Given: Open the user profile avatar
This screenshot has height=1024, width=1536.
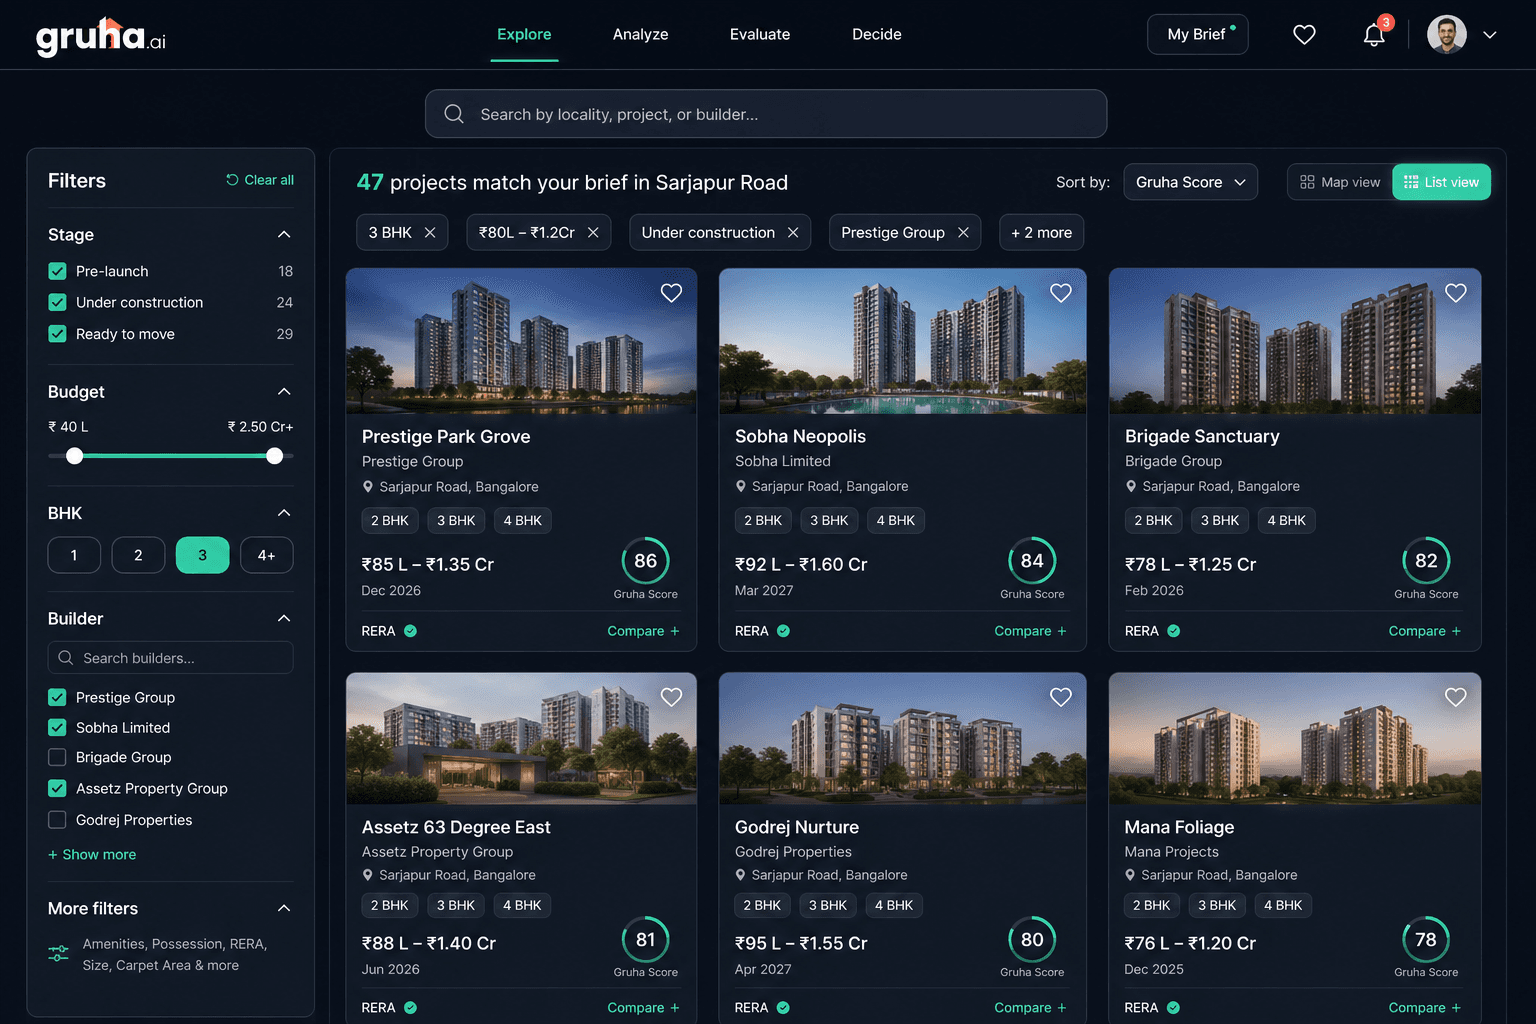Looking at the screenshot, I should click(1446, 34).
